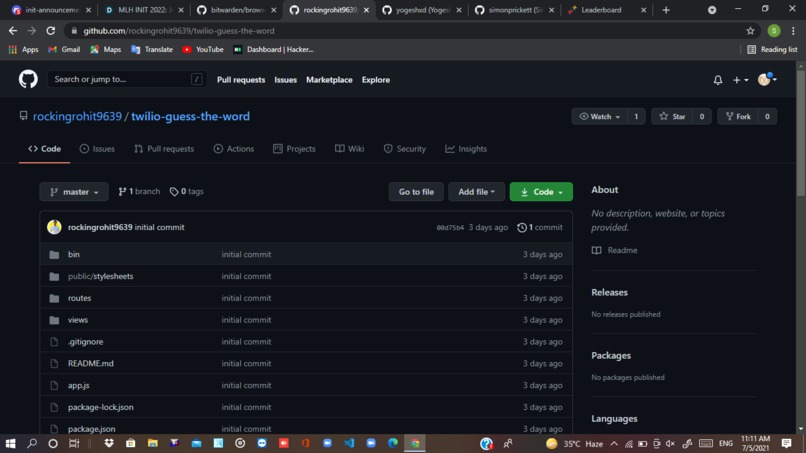Open the Projects tab
Viewport: 806px width, 453px height.
(295, 149)
